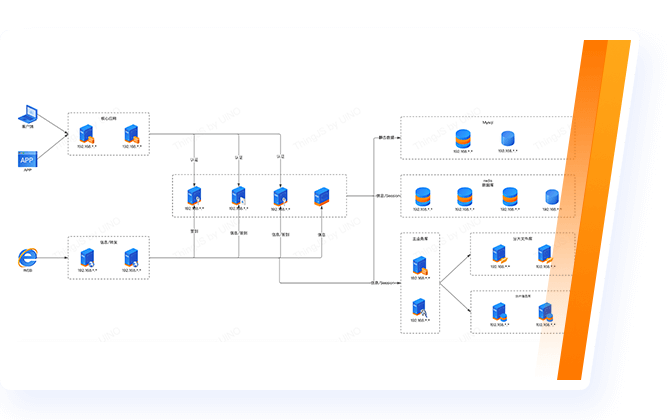670x420 pixels.
Task: Select left server with database badge in bottom-right group
Action: 499,312
